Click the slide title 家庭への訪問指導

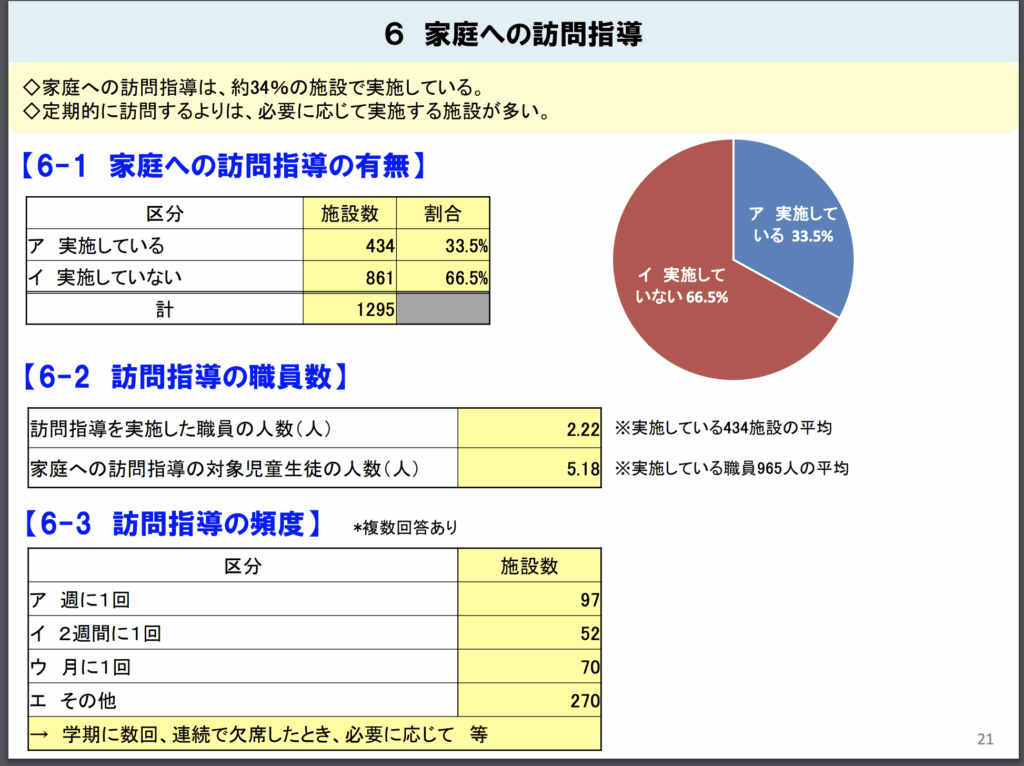(x=512, y=34)
